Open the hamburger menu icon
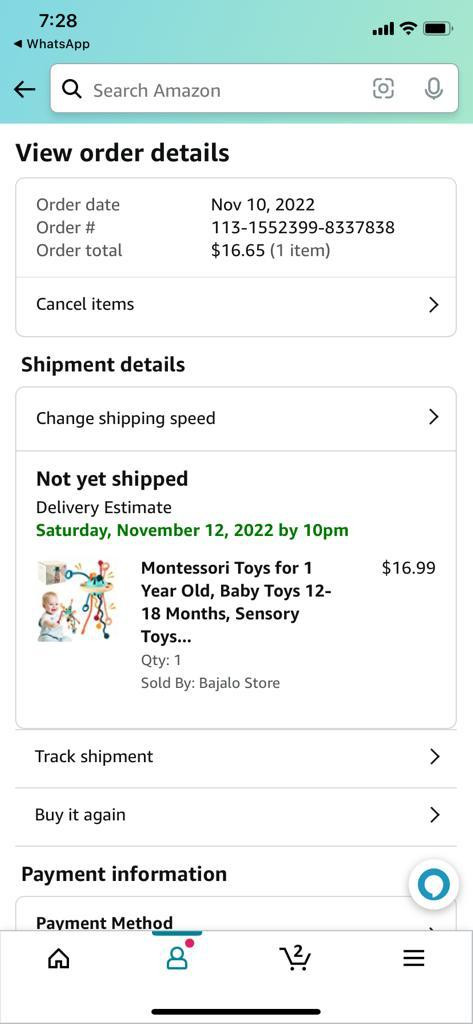Screen dimensions: 473x1024 [414, 958]
